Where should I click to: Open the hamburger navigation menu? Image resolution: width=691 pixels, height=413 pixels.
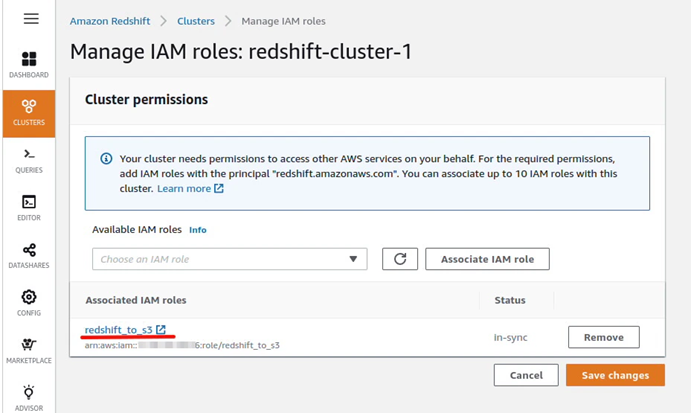[31, 19]
